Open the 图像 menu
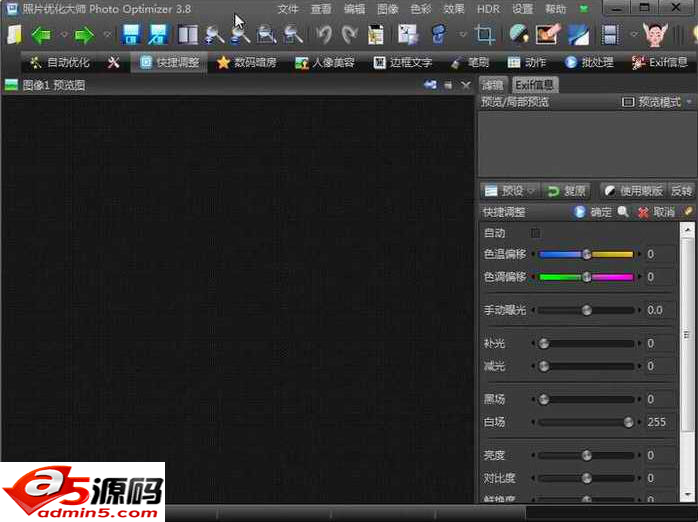The width and height of the screenshot is (698, 522). tap(388, 9)
